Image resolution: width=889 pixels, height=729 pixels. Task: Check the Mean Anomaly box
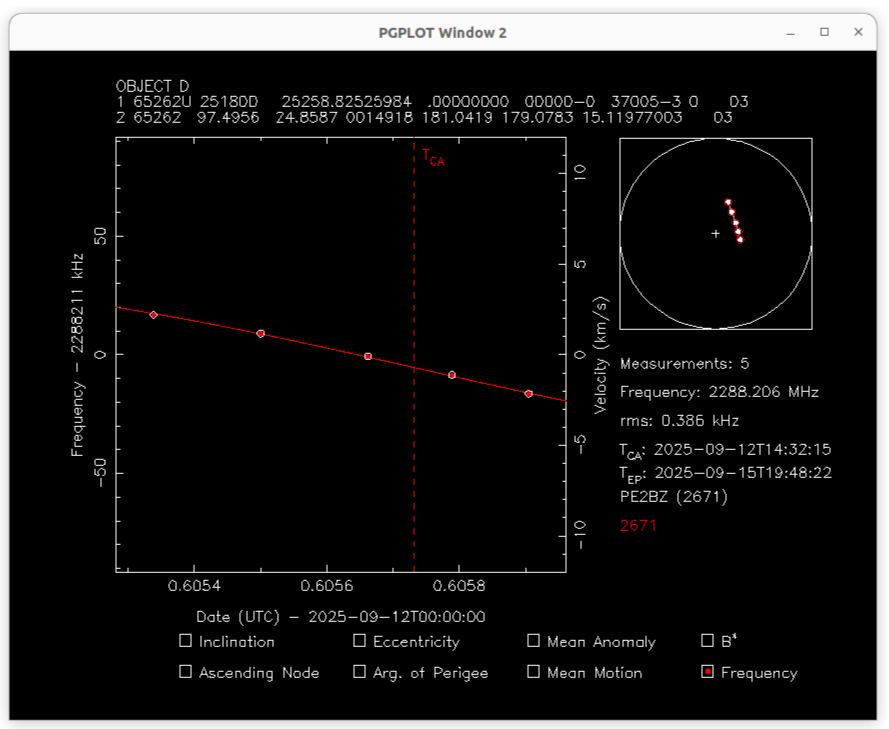point(533,641)
